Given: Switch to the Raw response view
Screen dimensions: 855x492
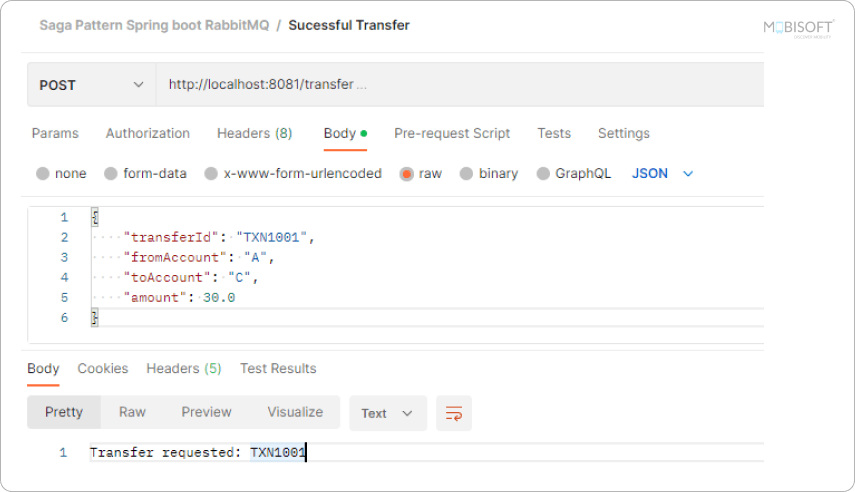Looking at the screenshot, I should pyautogui.click(x=133, y=412).
